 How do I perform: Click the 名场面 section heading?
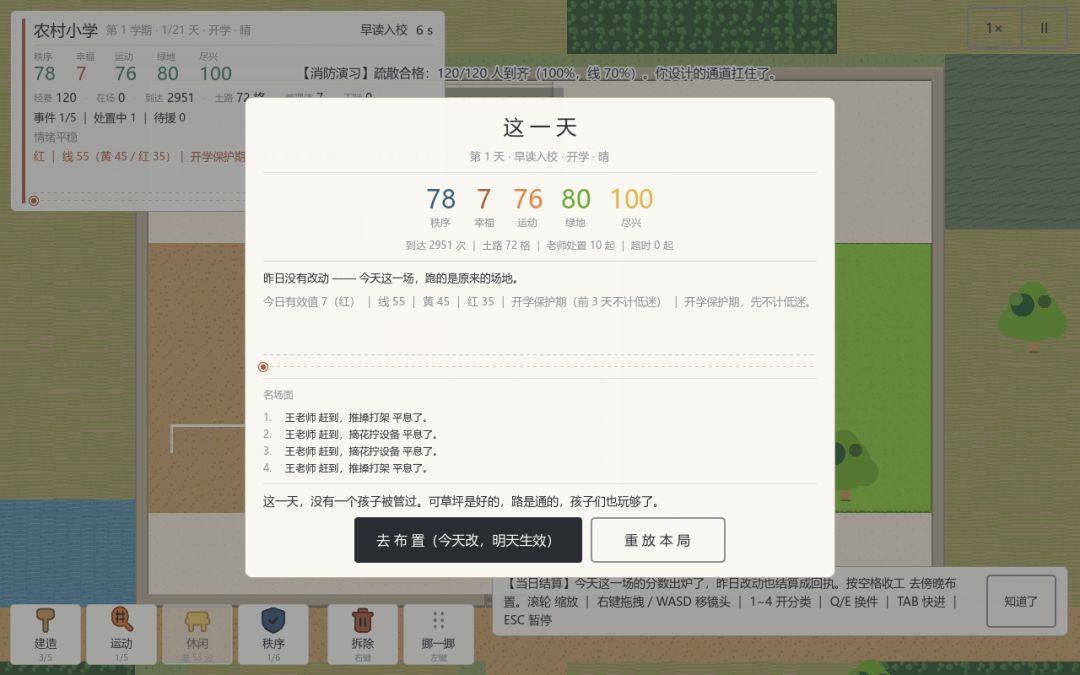point(278,395)
